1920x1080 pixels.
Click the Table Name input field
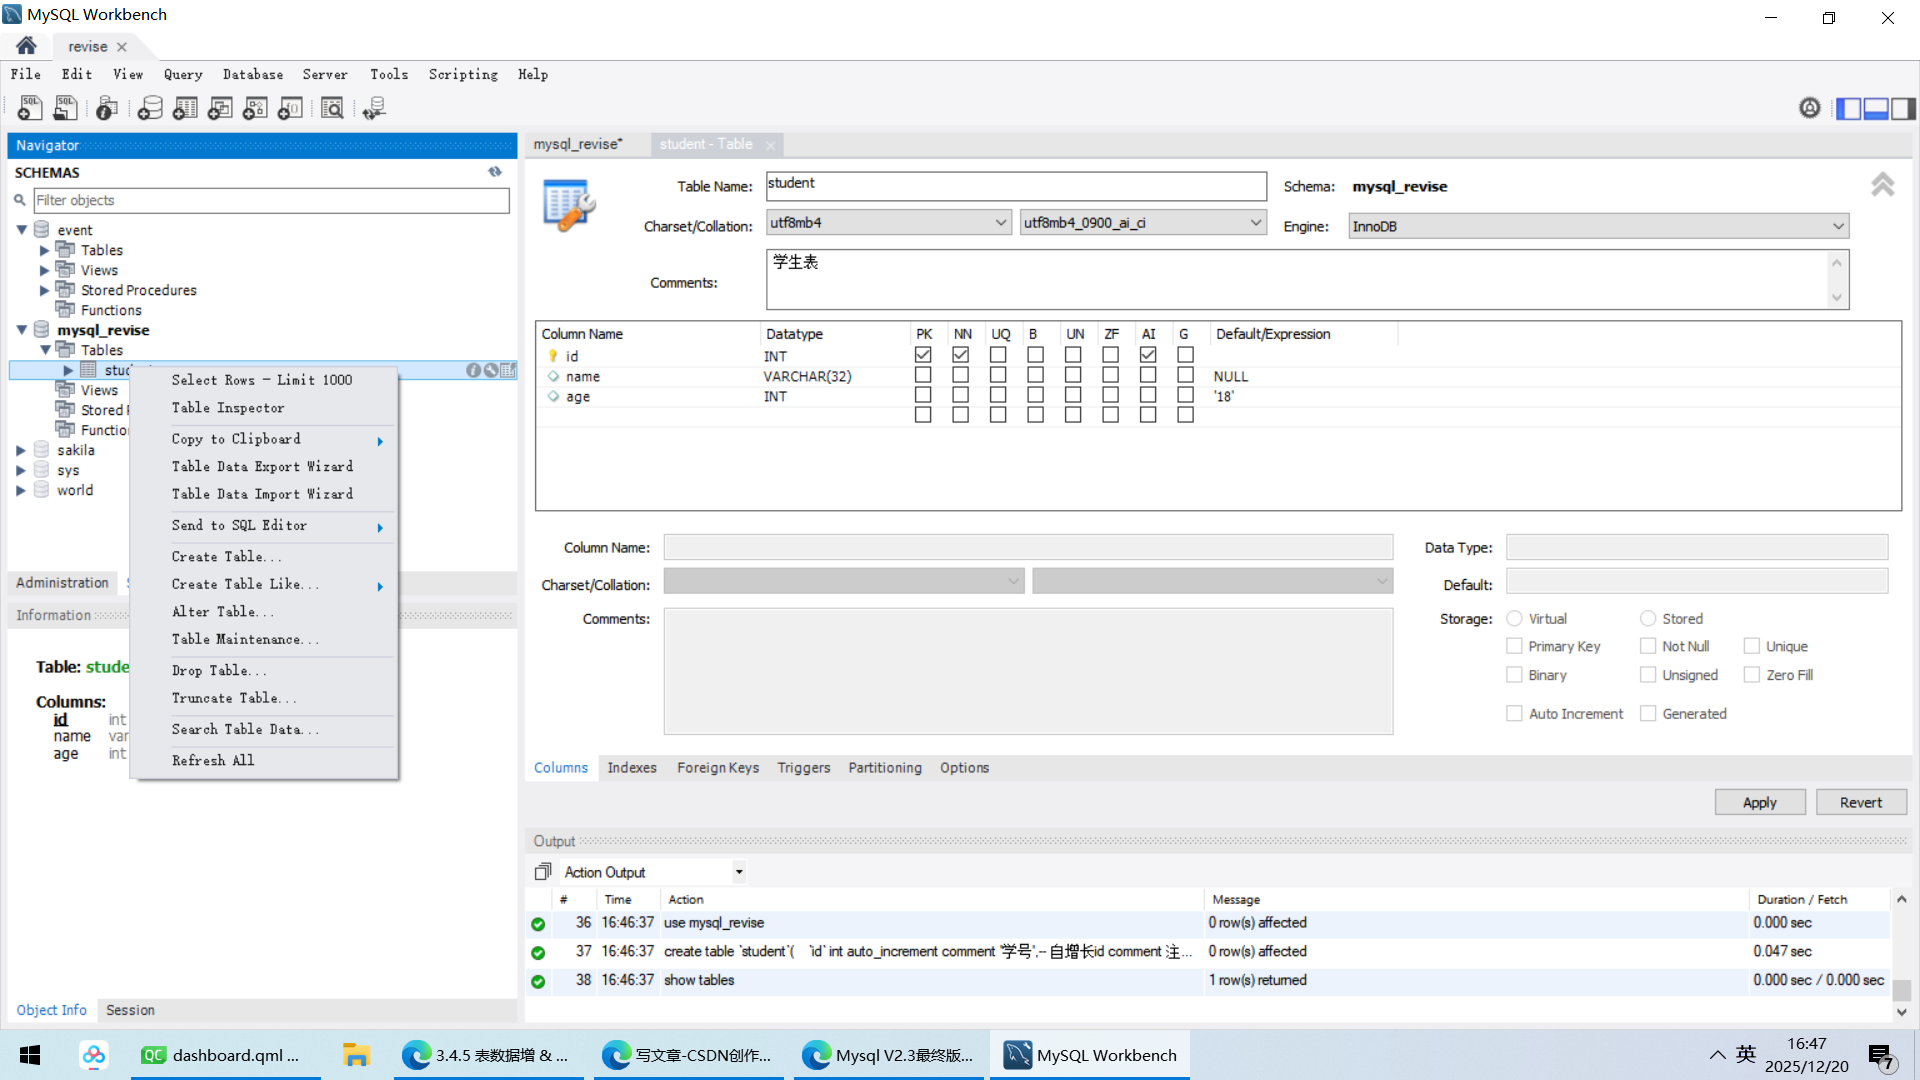click(1015, 186)
